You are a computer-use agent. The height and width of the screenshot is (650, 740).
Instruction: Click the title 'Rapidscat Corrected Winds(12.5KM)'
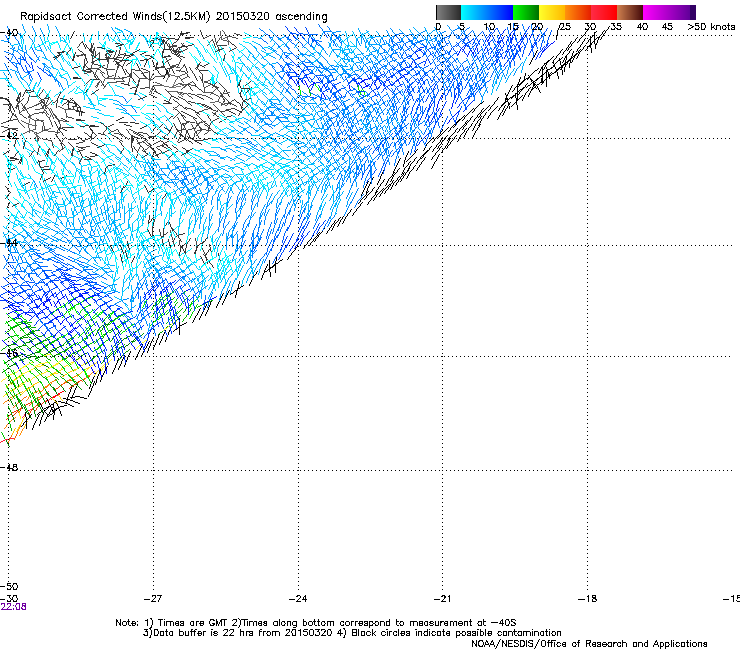point(115,16)
